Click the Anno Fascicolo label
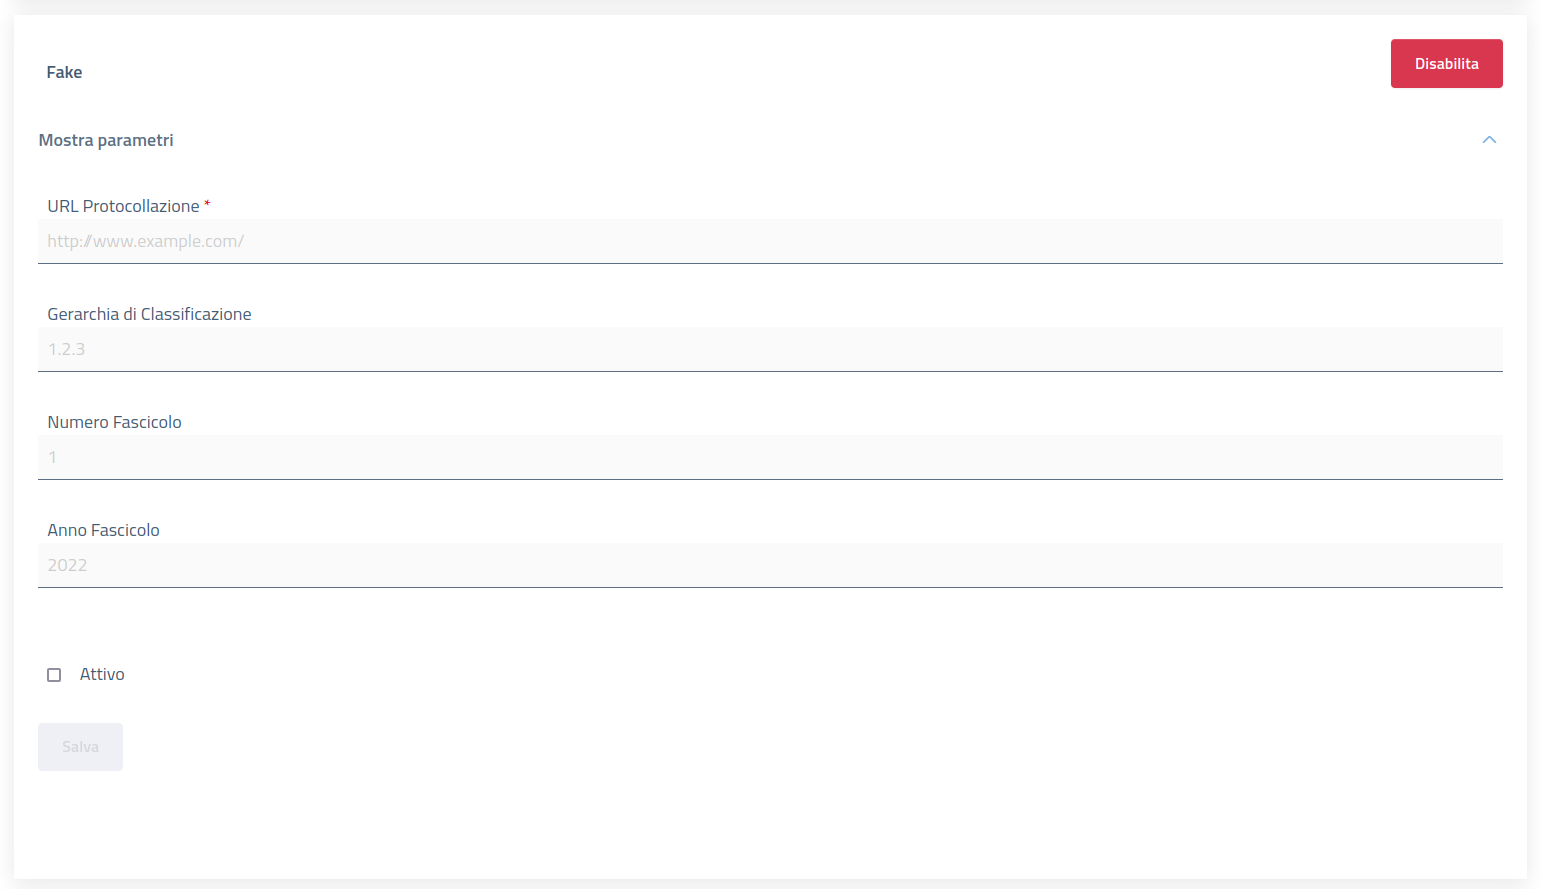 pyautogui.click(x=103, y=530)
